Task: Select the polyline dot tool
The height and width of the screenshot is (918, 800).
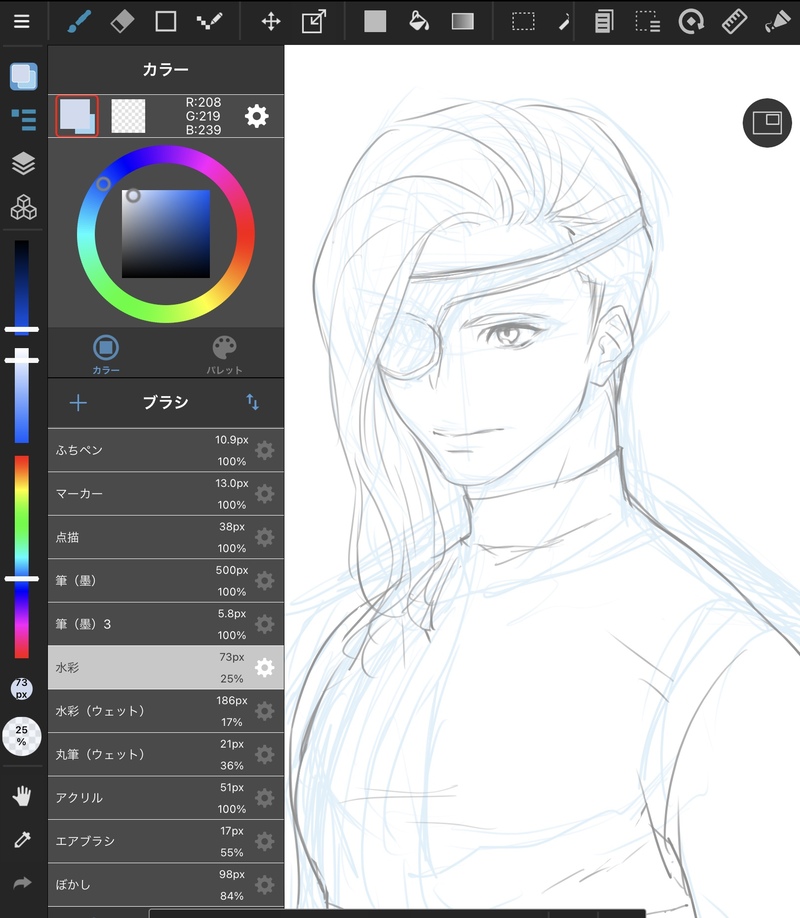Action: click(209, 22)
